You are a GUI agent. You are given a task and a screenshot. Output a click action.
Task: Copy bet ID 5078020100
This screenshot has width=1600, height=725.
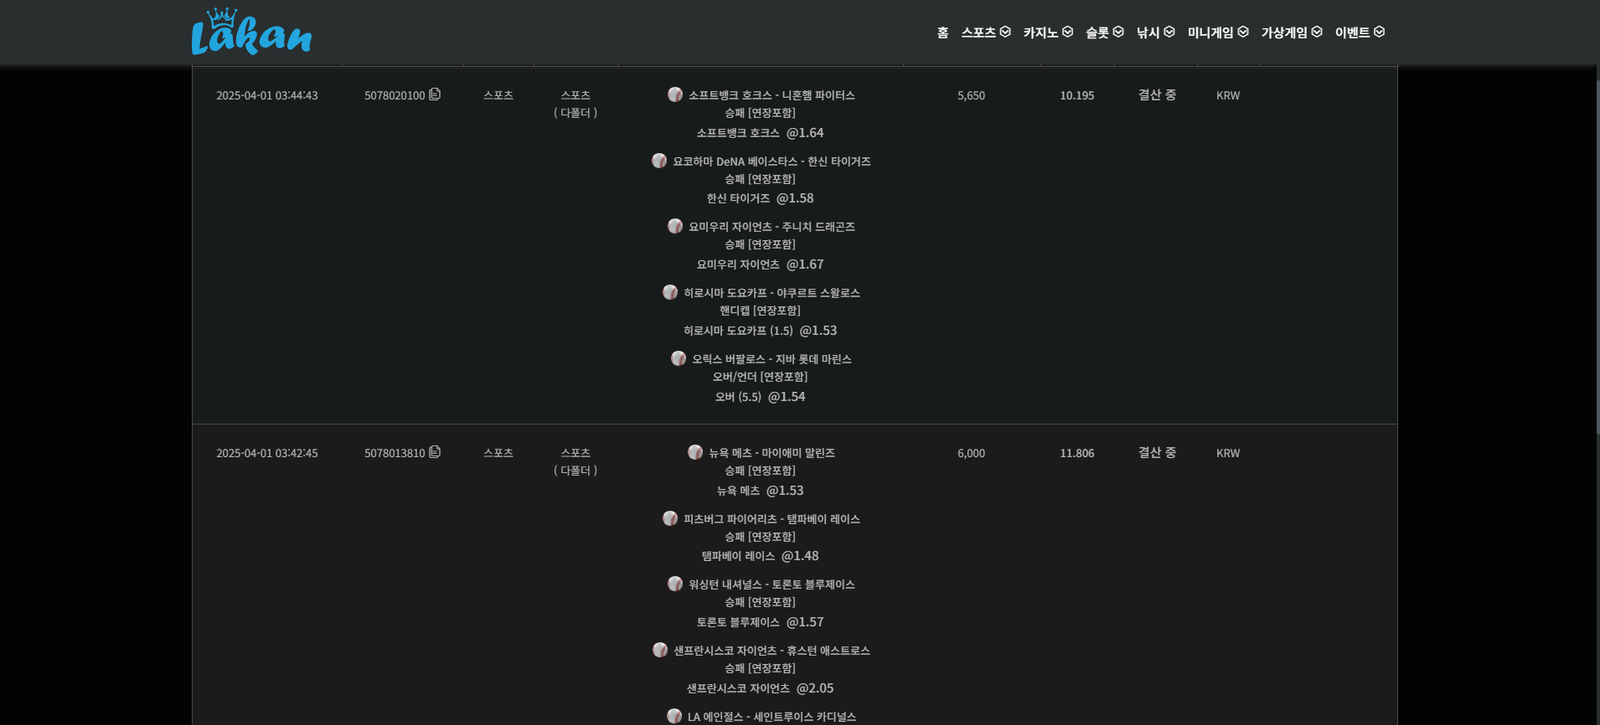(435, 94)
